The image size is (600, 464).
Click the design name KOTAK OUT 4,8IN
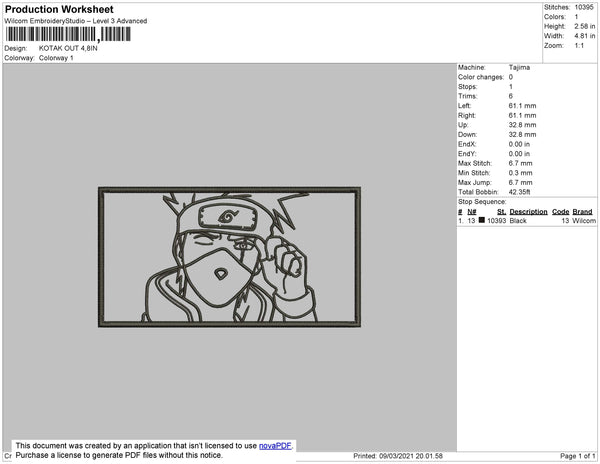pos(68,48)
